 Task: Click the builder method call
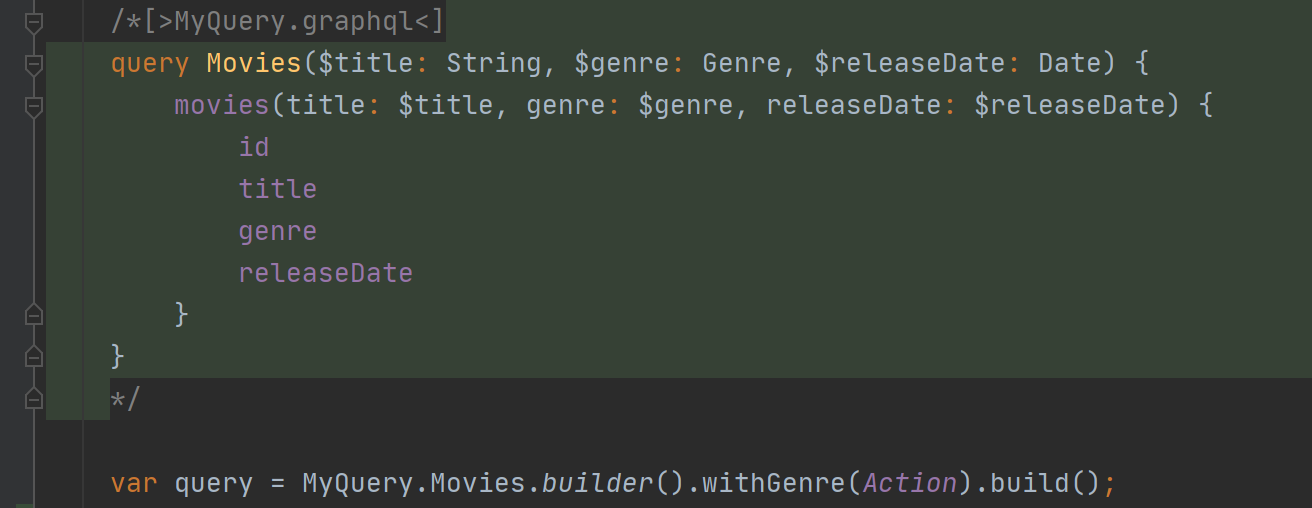pyautogui.click(x=597, y=484)
